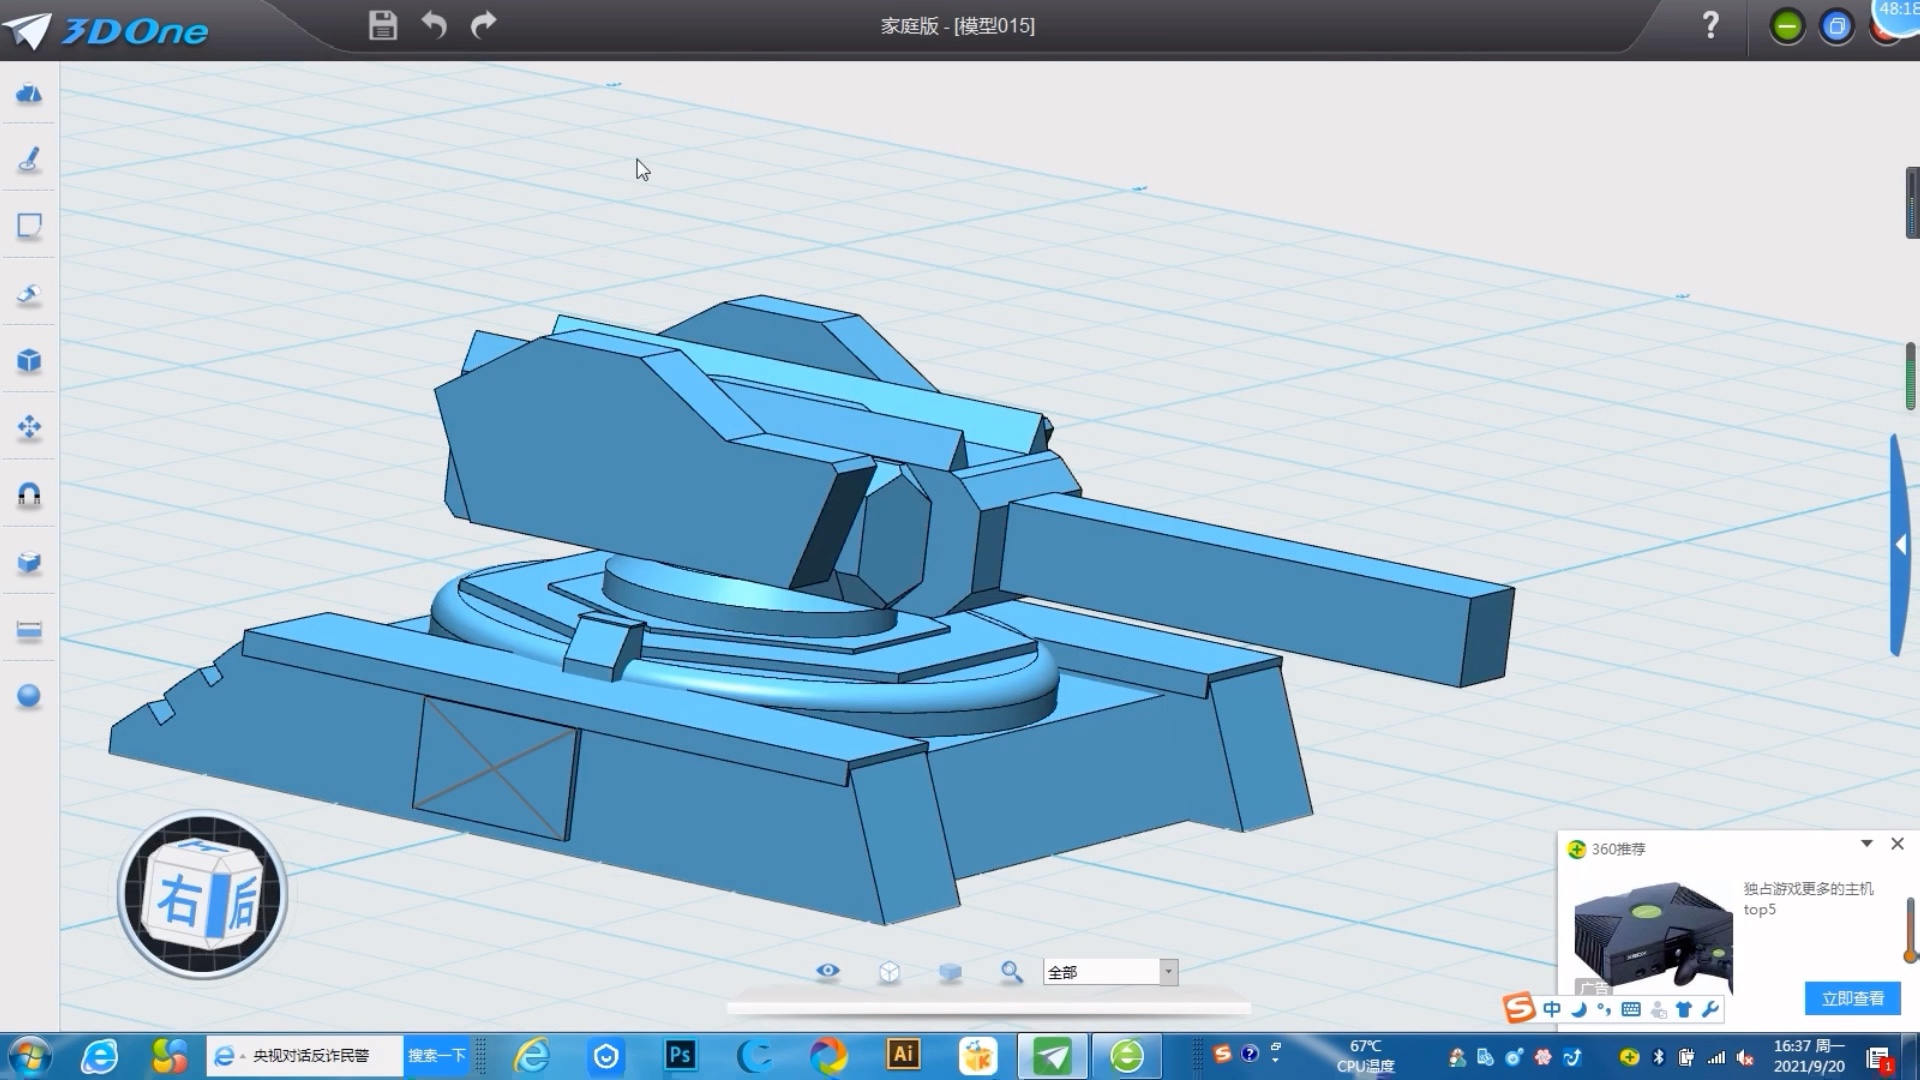
Task: Open the 360推荐 popup dropdown arrow
Action: (x=1866, y=844)
